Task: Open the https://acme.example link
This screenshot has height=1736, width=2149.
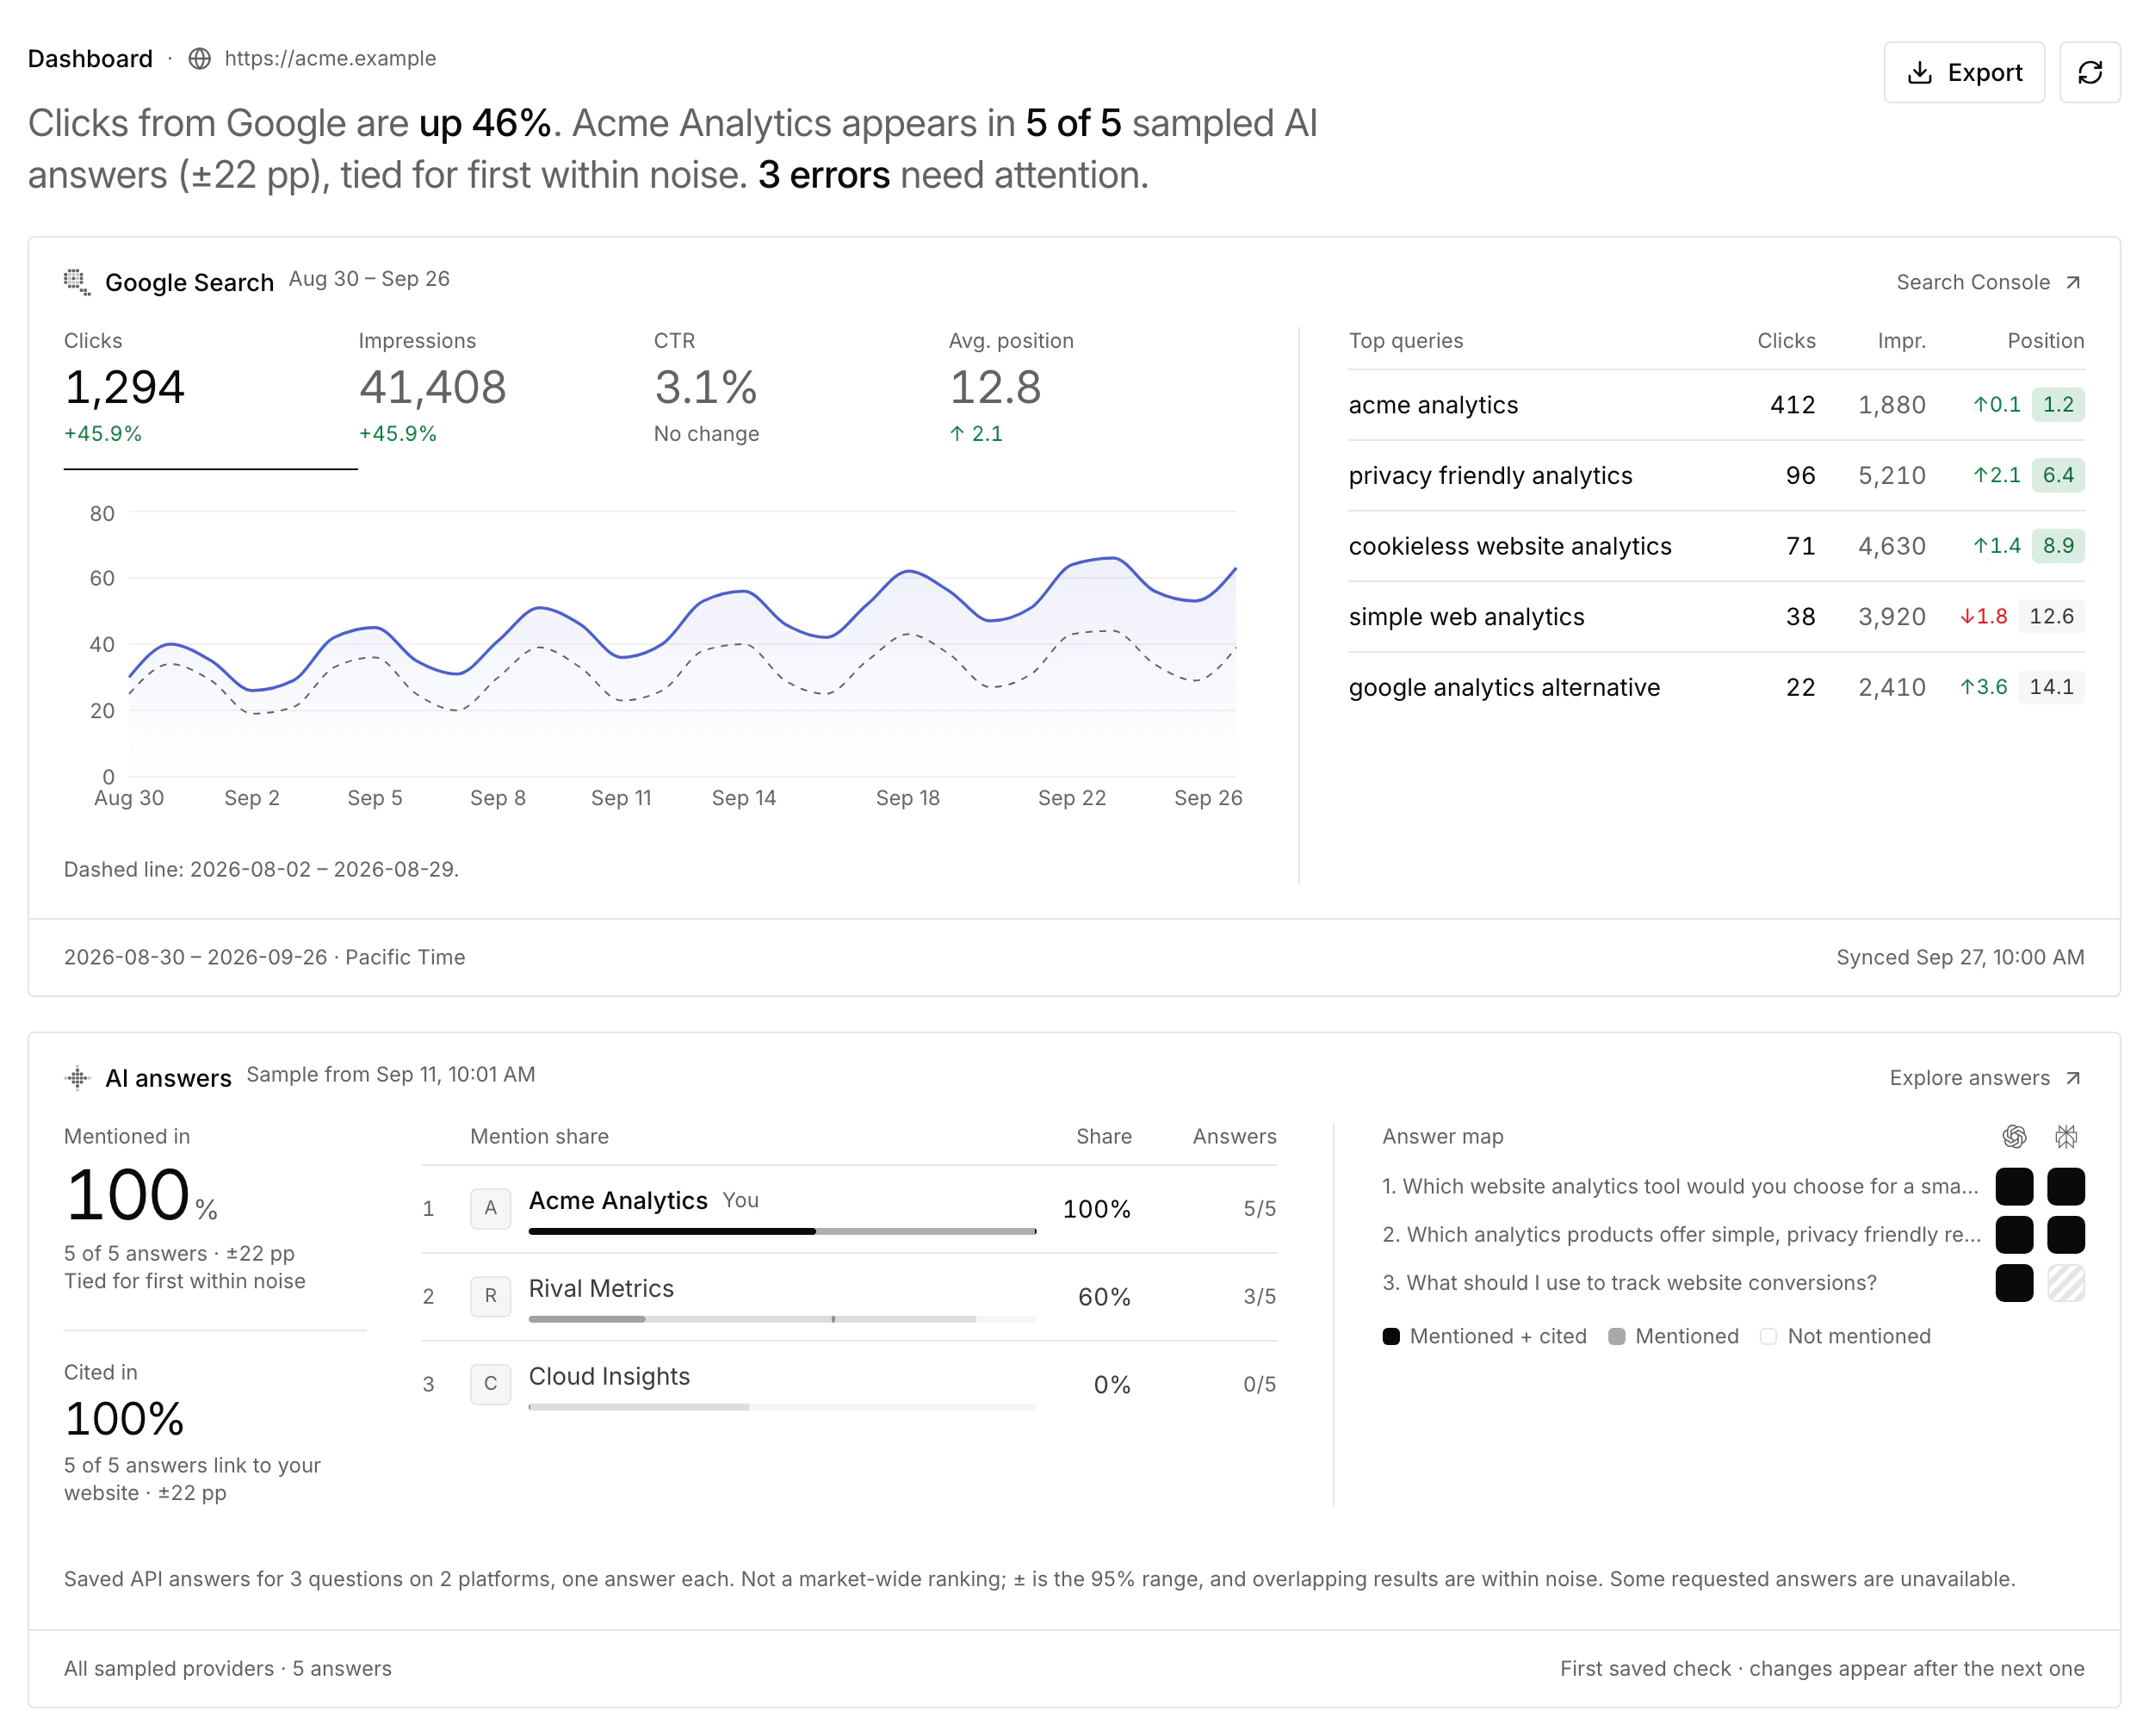Action: click(330, 58)
